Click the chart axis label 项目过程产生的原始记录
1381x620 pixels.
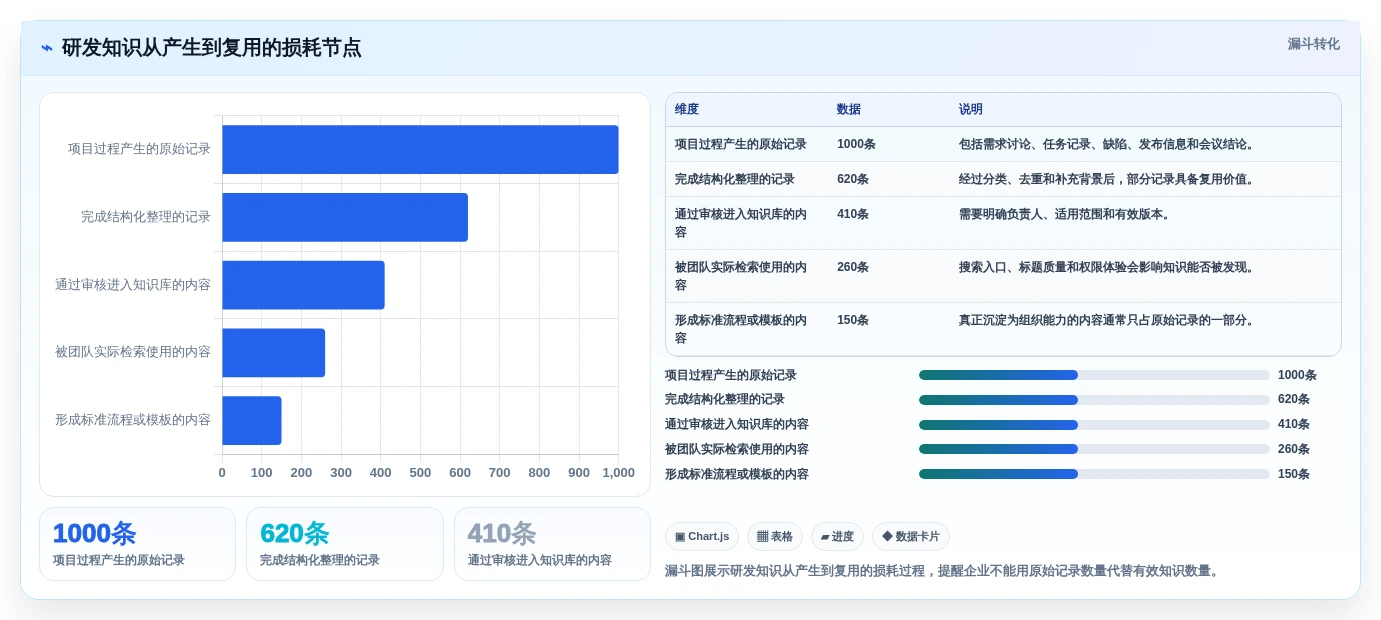(x=139, y=149)
